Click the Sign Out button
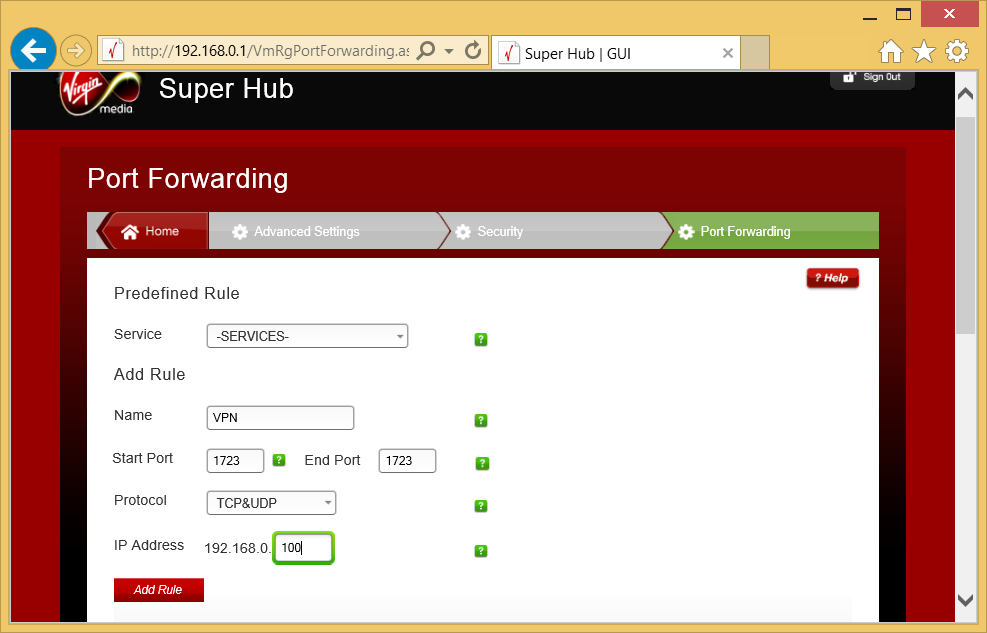The width and height of the screenshot is (987, 633). coord(872,78)
